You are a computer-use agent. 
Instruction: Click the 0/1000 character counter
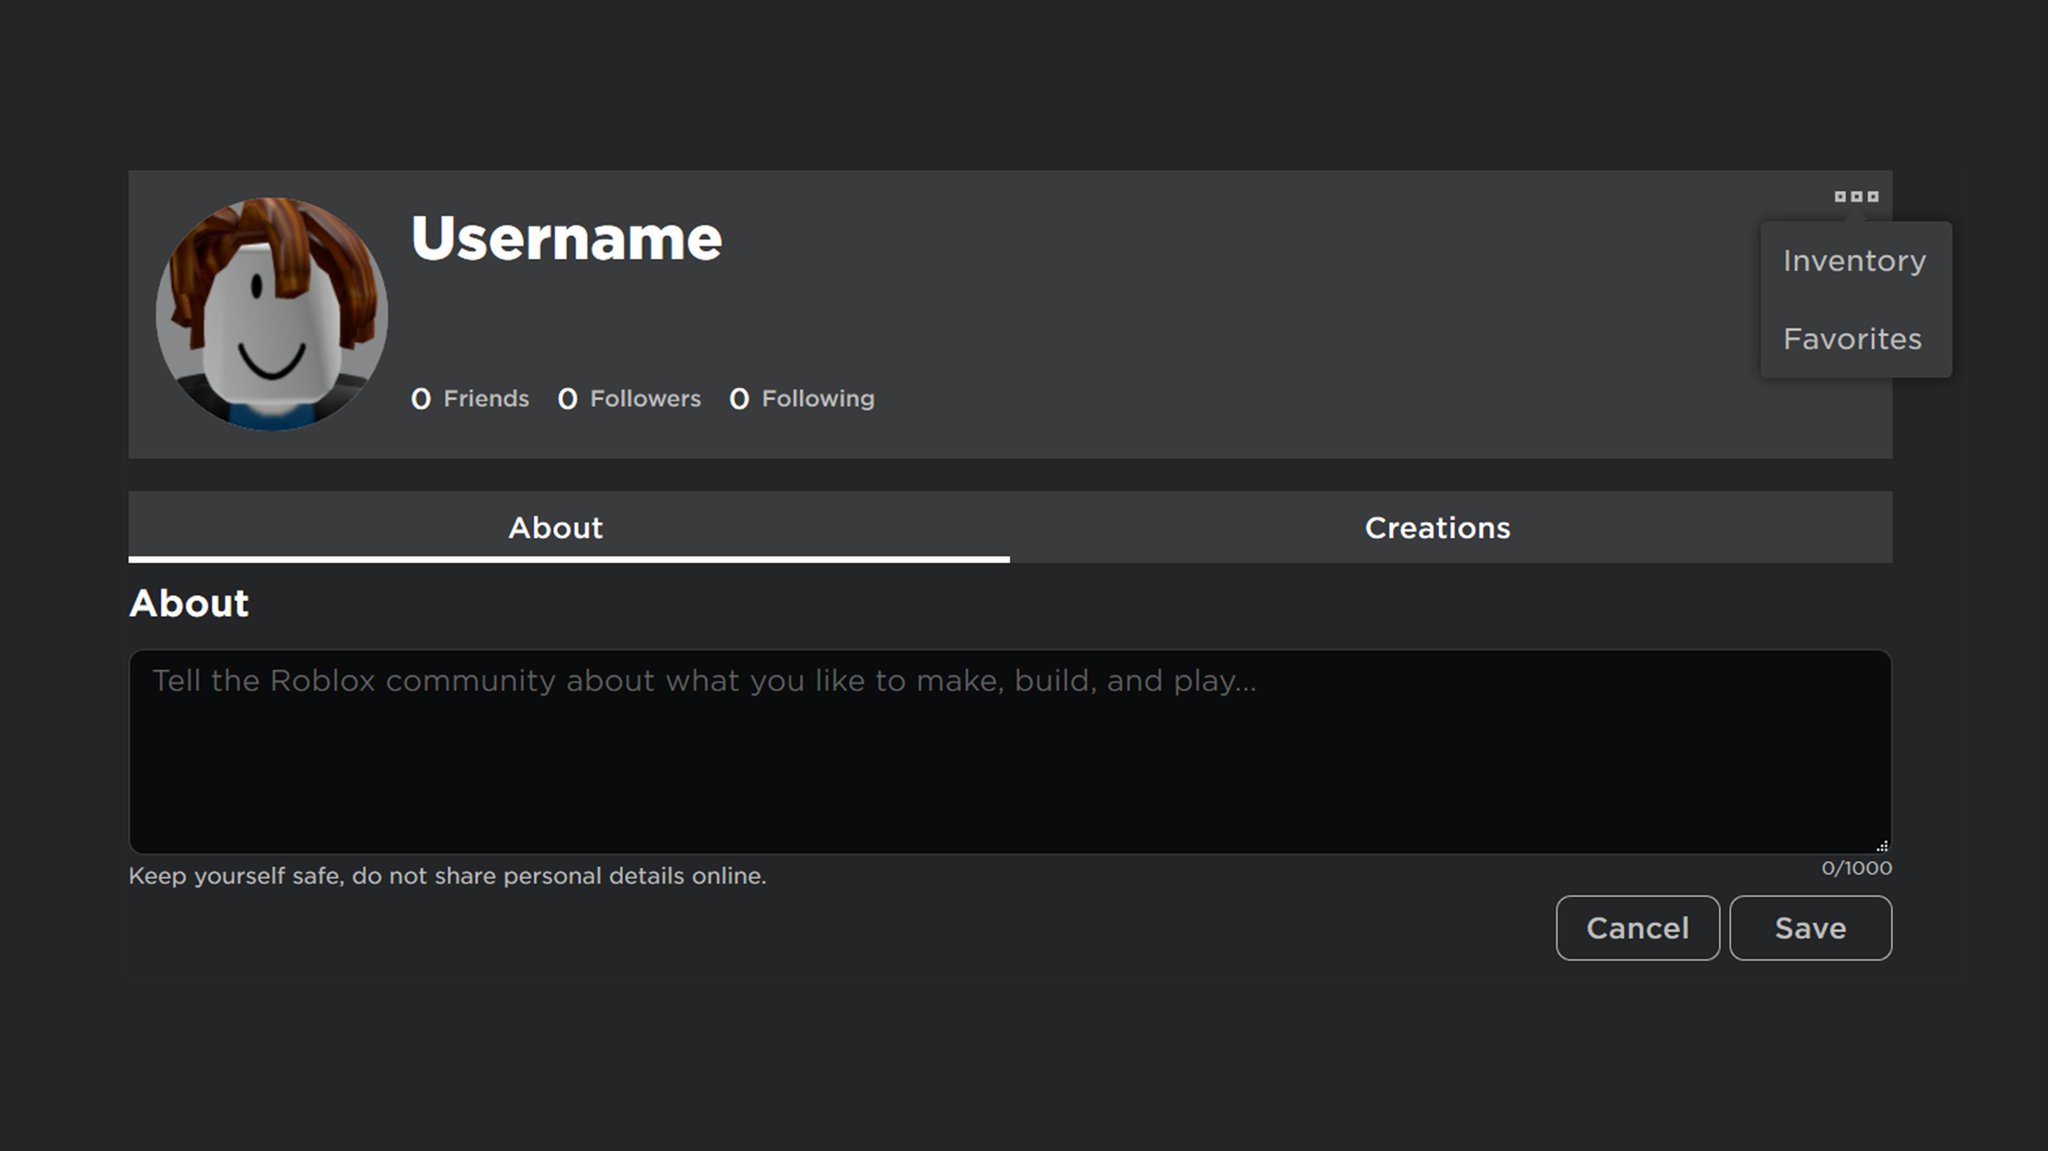[x=1856, y=868]
